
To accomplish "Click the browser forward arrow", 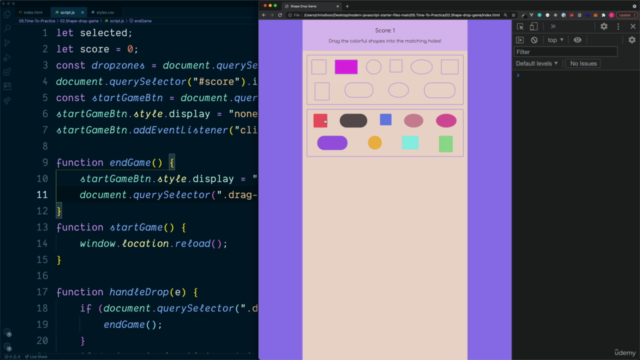I will [x=272, y=15].
